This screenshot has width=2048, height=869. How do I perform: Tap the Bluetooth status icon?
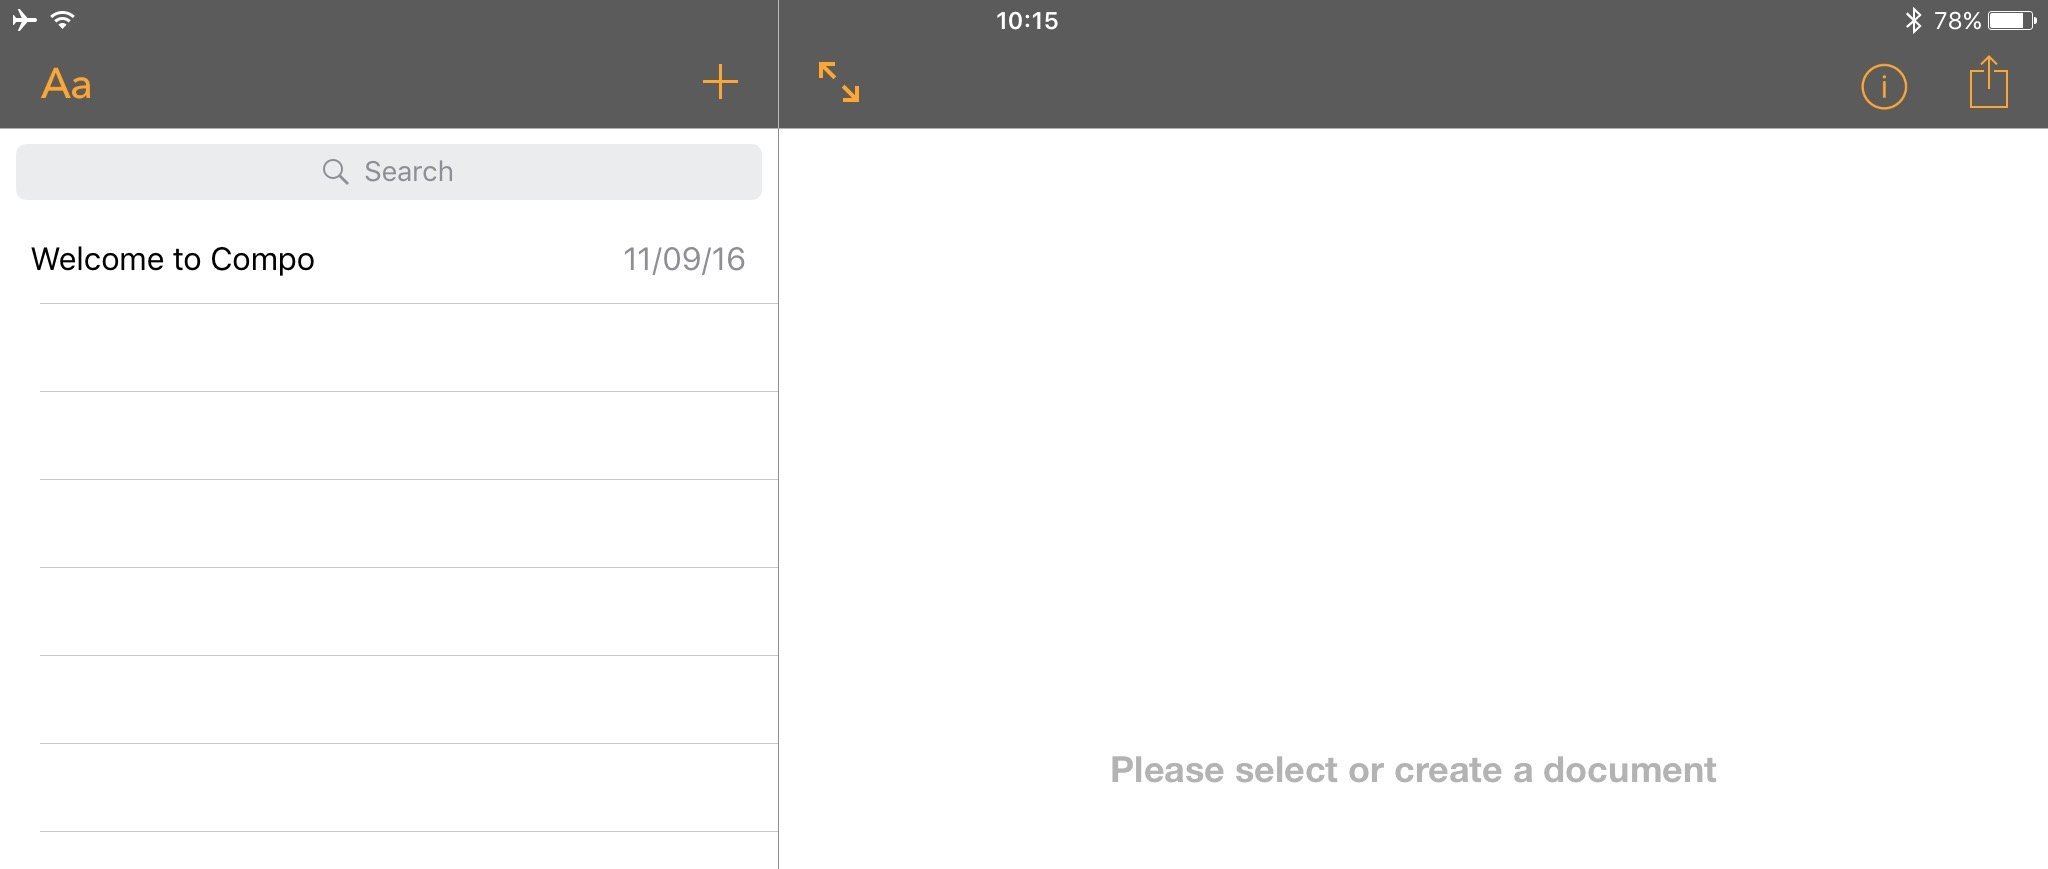(x=1913, y=20)
